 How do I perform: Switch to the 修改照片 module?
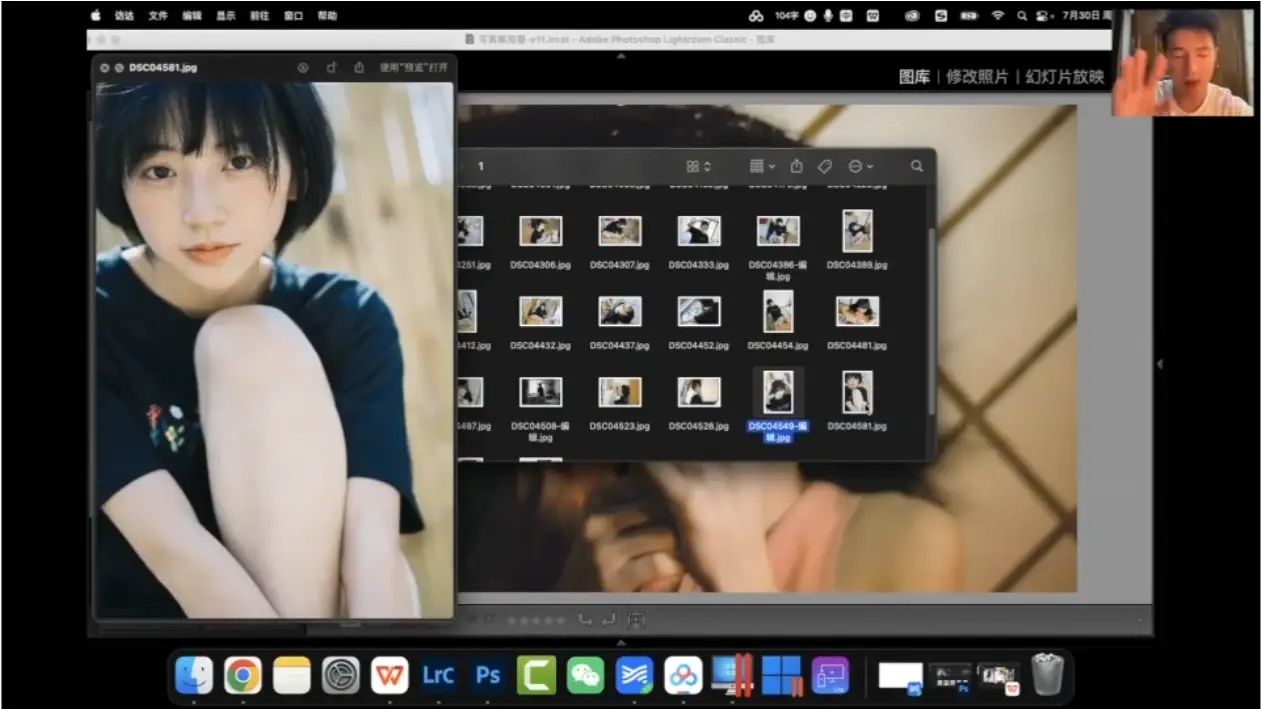977,77
